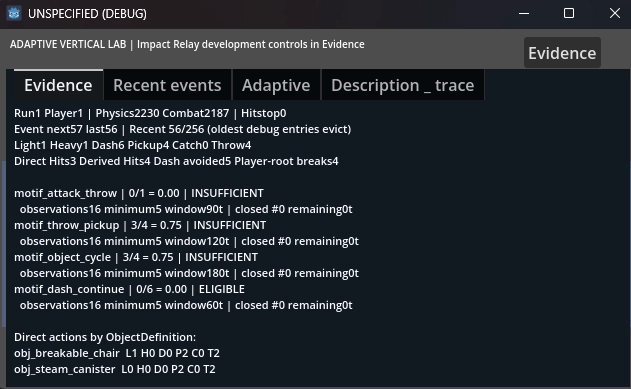
Task: Select the motif_throw_pickup result line
Action: pyautogui.click(x=140, y=225)
